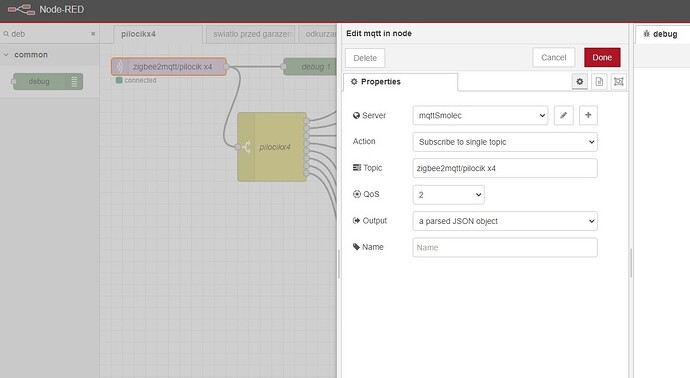Open node appearance settings icon
Screen dimensions: 690x378
[619, 82]
